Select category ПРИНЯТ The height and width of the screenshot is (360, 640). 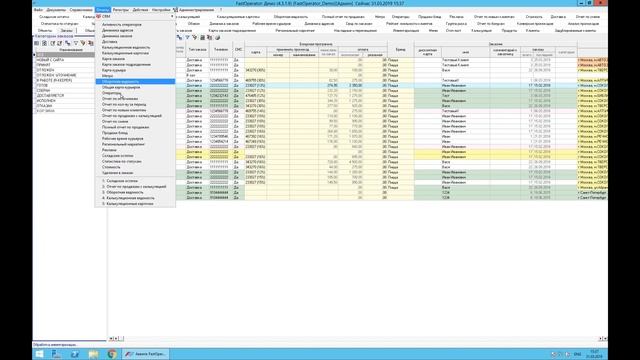point(44,65)
